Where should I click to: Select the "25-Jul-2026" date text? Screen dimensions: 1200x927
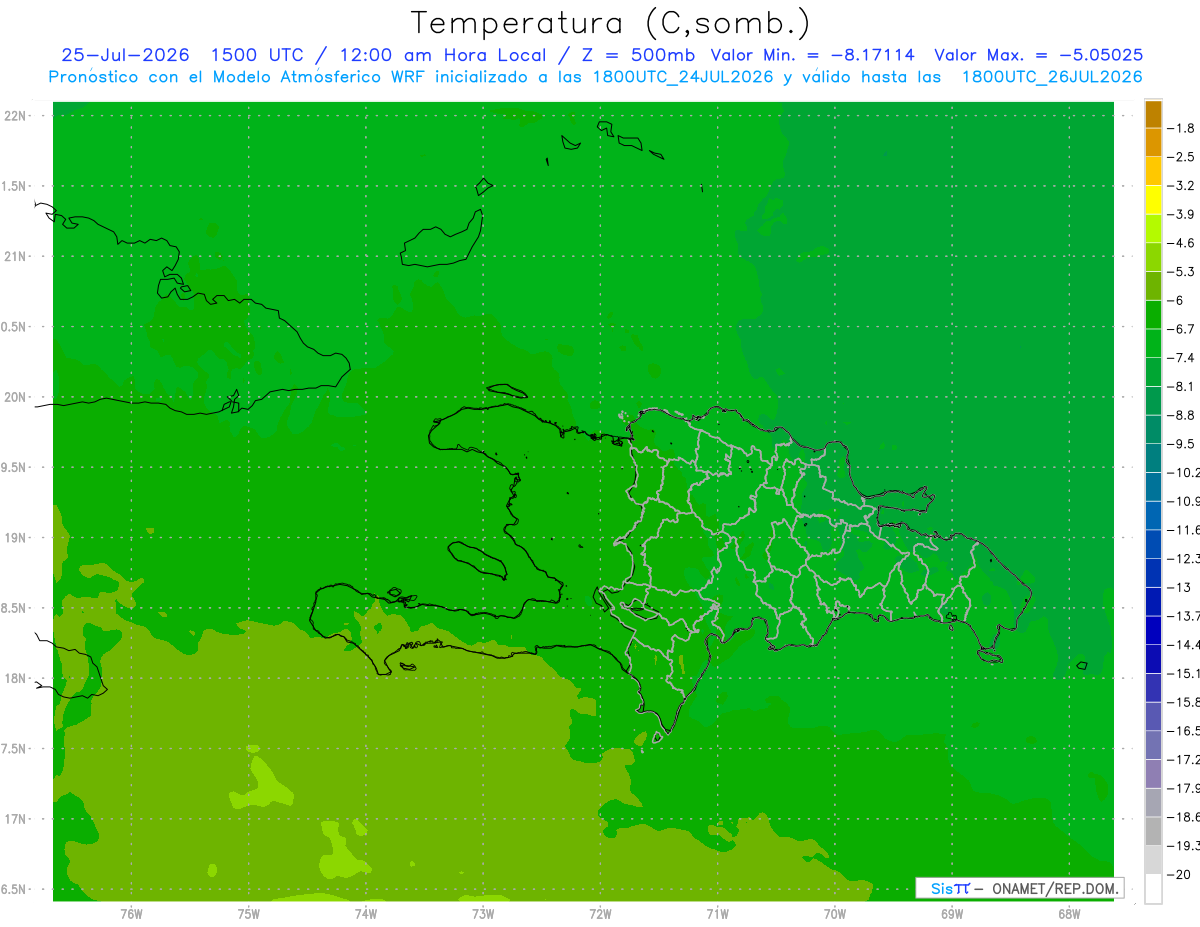click(x=125, y=55)
